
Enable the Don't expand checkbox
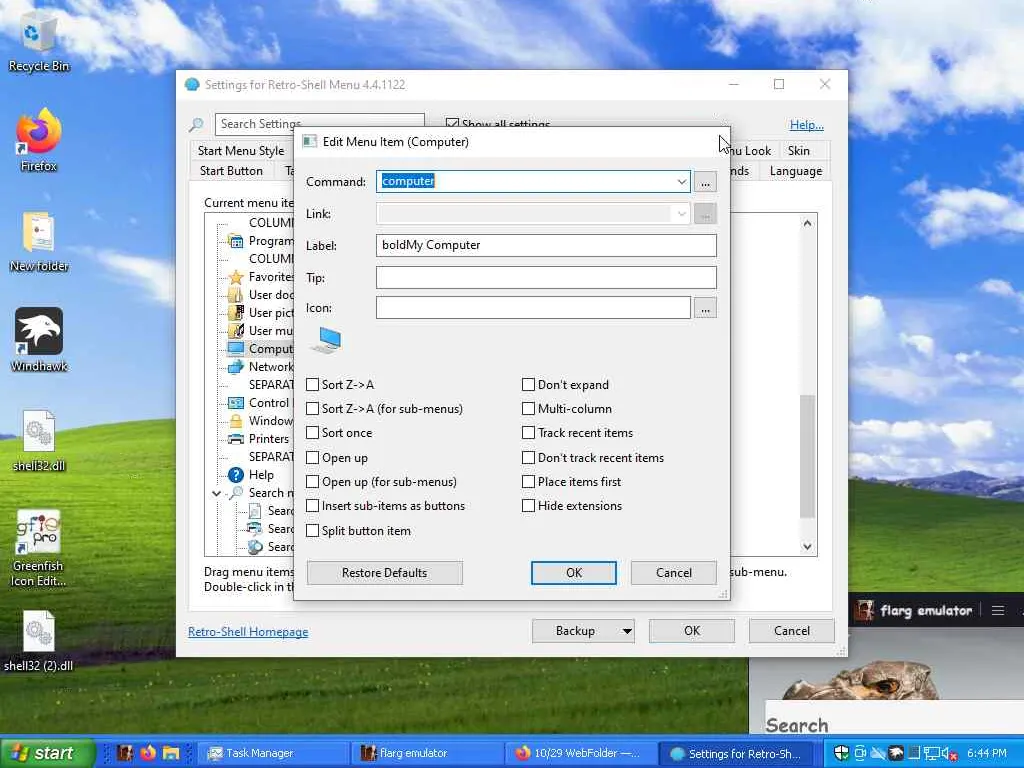coord(528,385)
